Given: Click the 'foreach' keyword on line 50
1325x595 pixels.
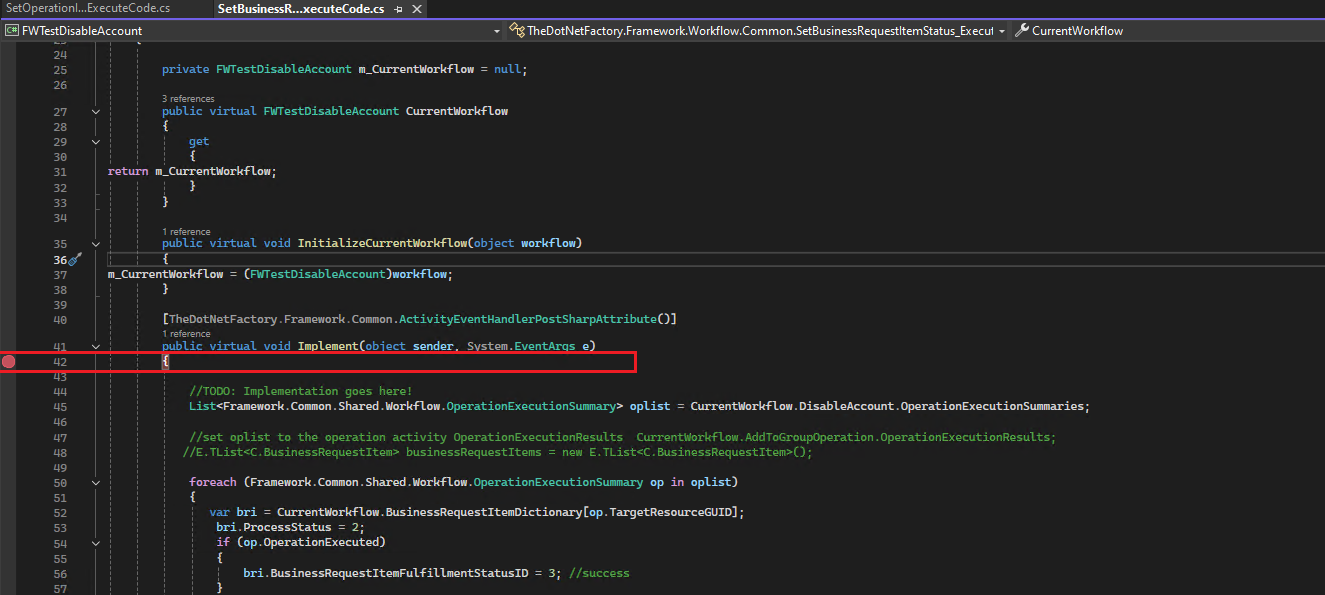Looking at the screenshot, I should [x=213, y=482].
